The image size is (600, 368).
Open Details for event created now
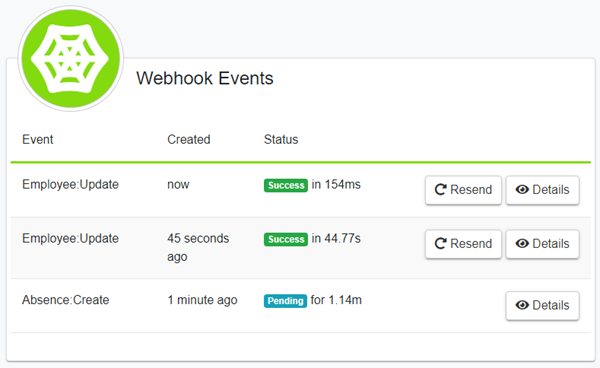(x=542, y=190)
